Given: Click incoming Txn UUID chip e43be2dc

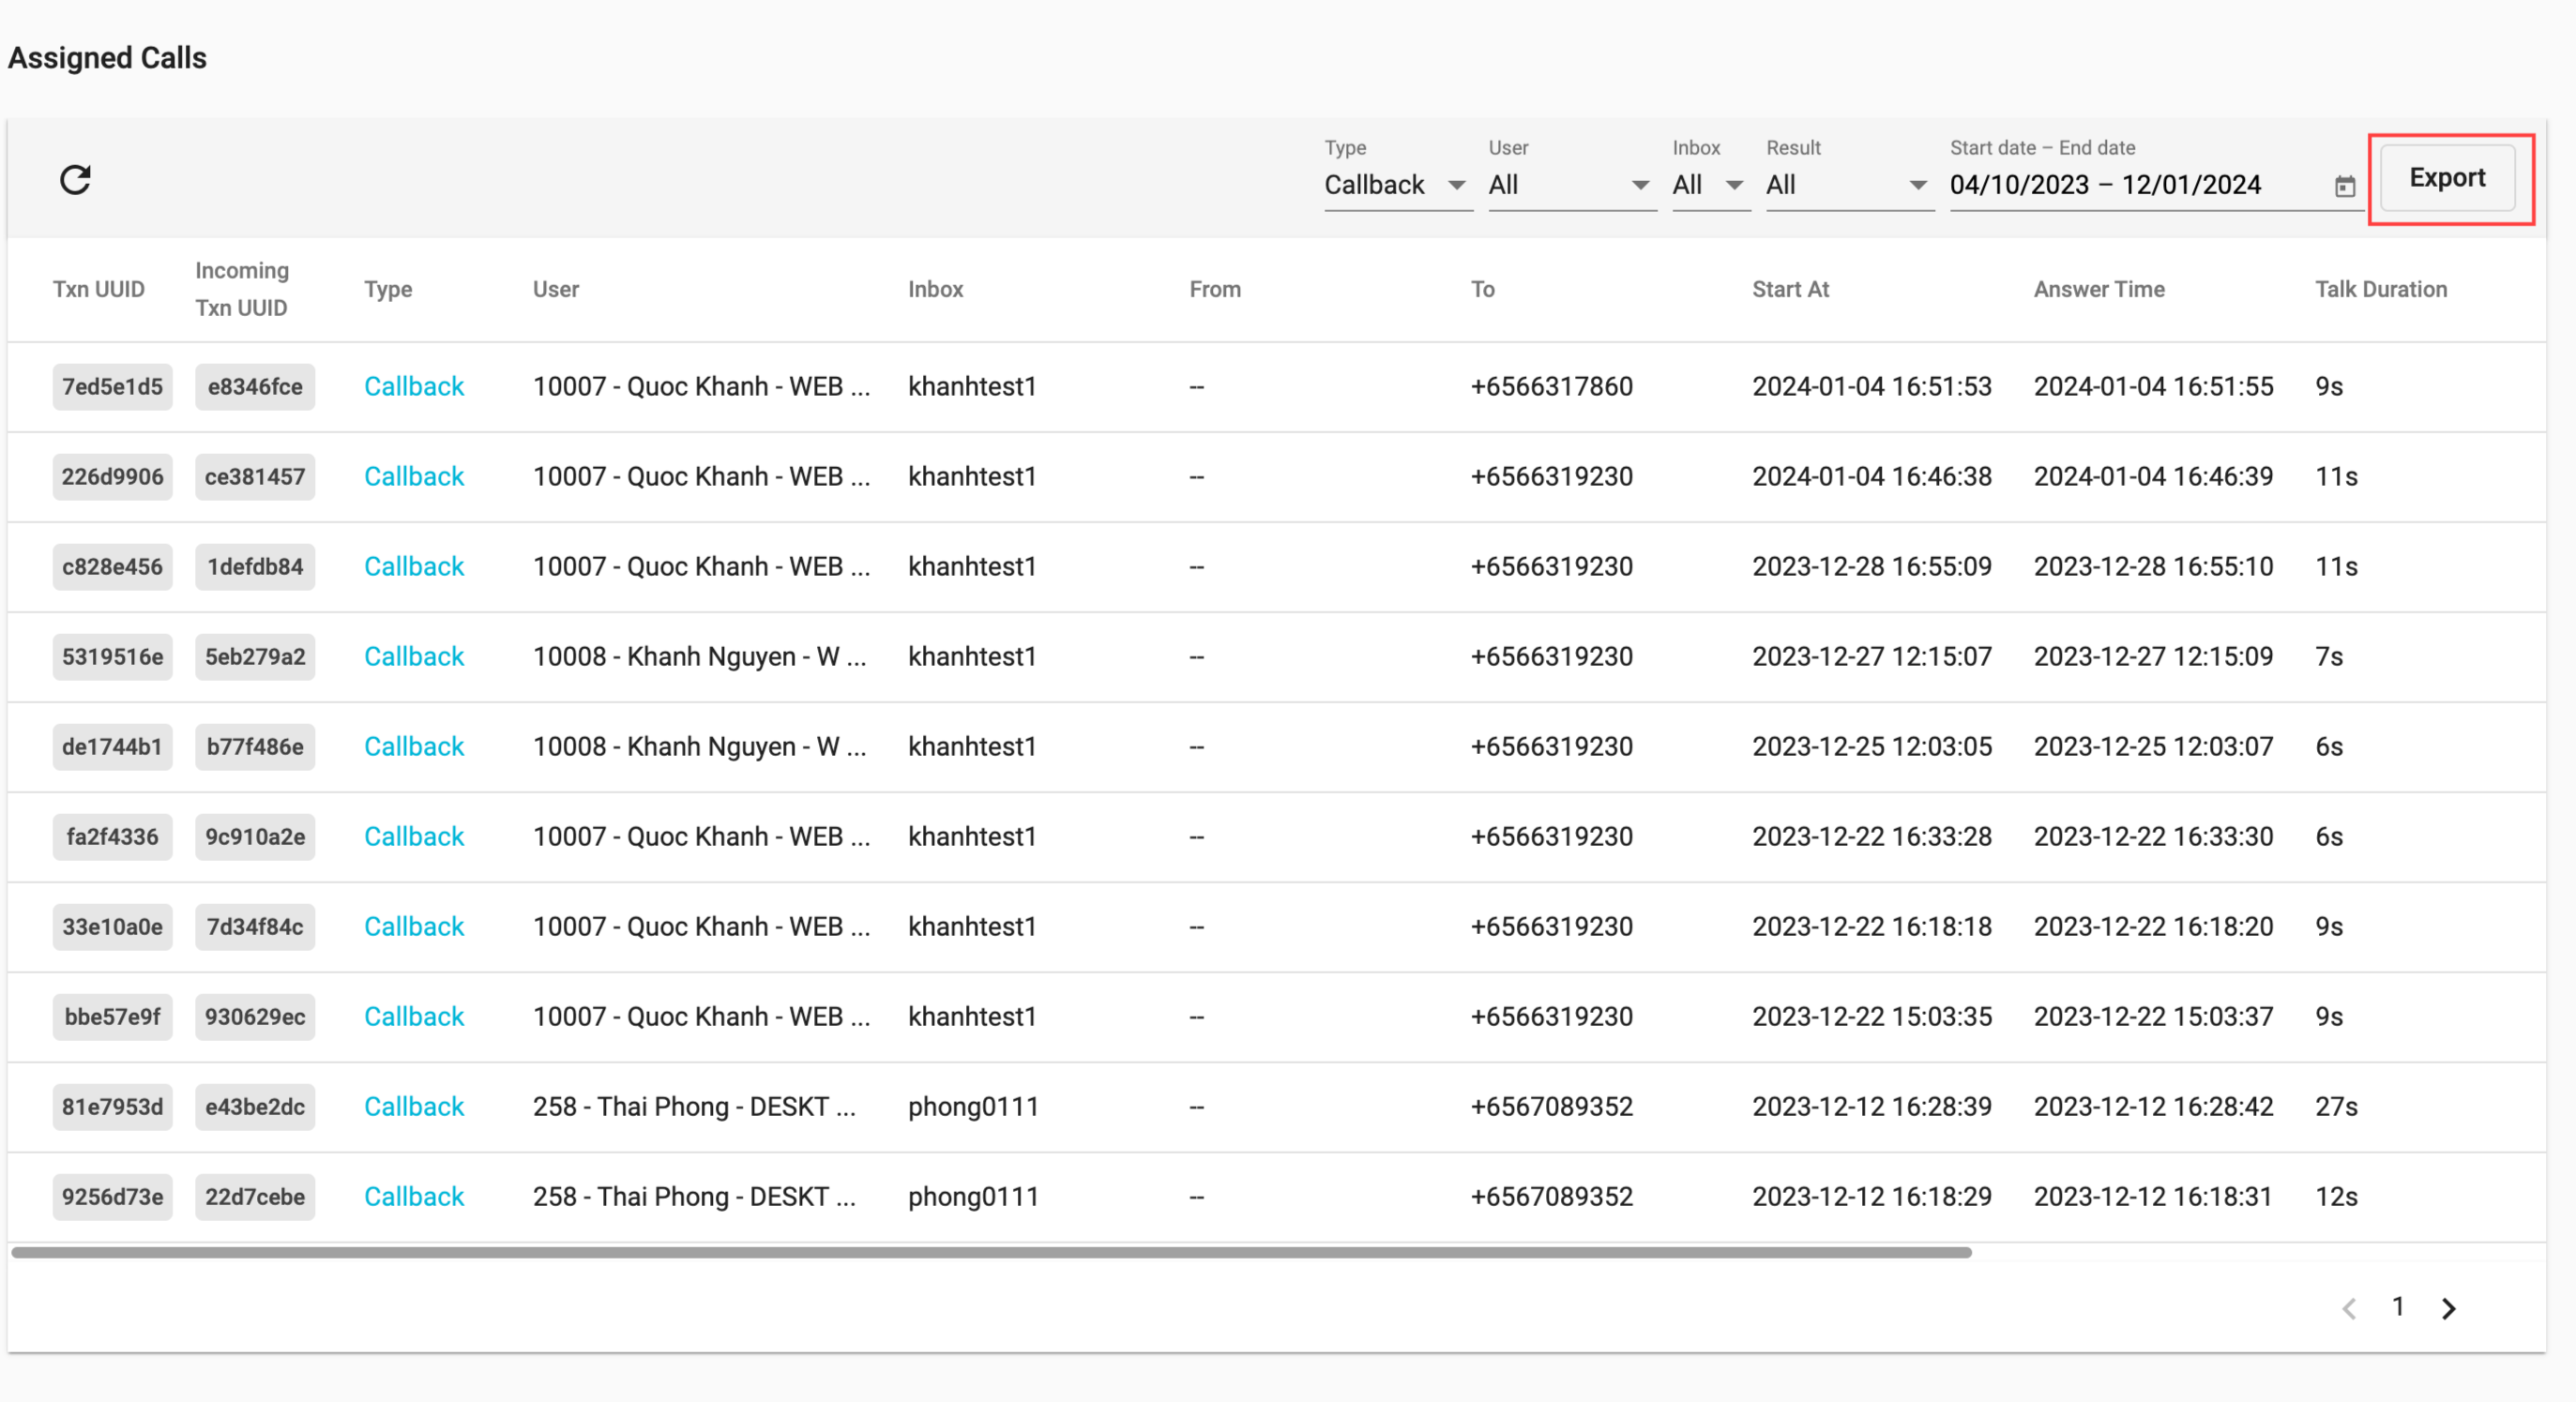Looking at the screenshot, I should coord(255,1107).
